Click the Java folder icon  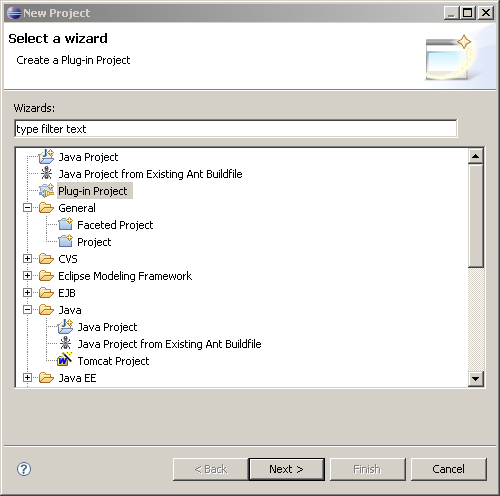[x=46, y=310]
